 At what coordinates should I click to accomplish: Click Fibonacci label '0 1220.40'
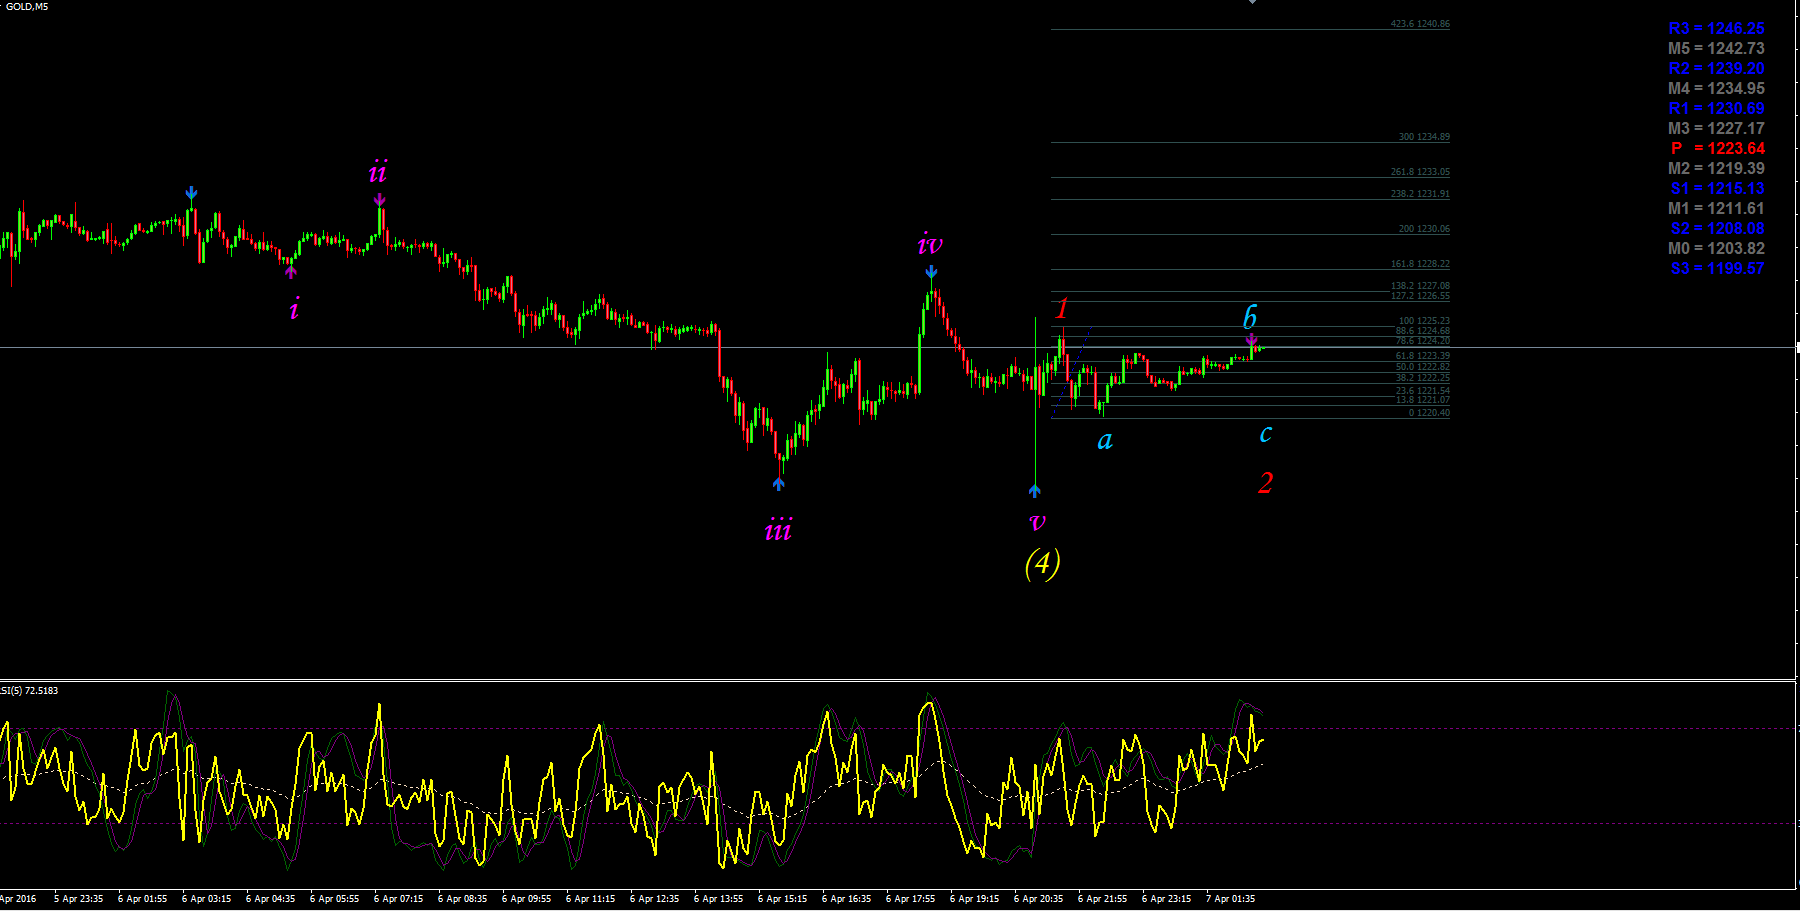pos(1429,413)
